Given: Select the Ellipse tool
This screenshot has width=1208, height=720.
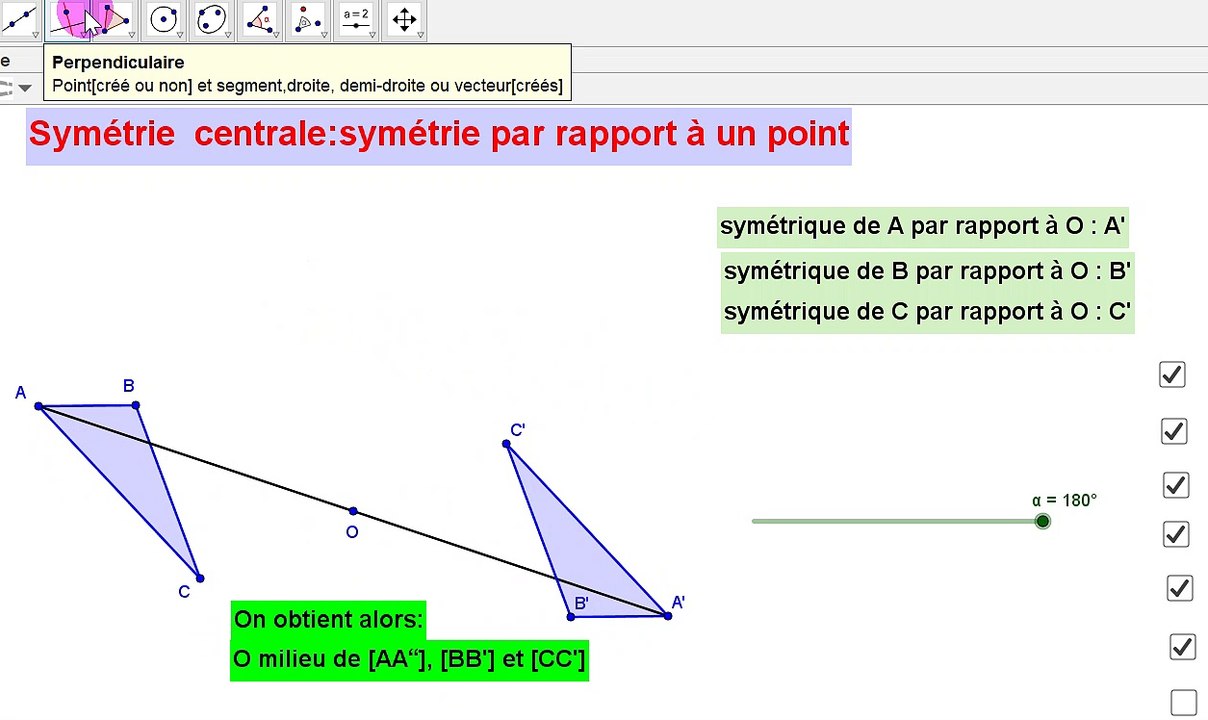Looking at the screenshot, I should coord(210,18).
